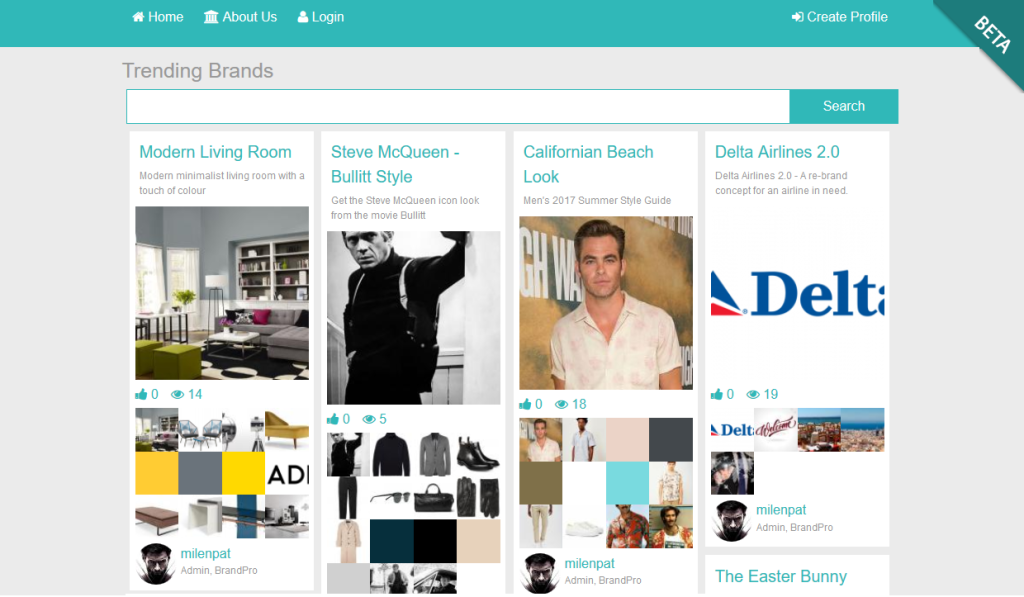Select the sunglasses thumbnail

click(392, 498)
